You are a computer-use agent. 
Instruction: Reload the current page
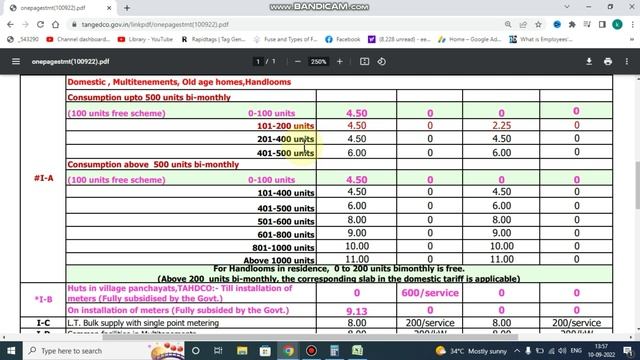pos(40,24)
